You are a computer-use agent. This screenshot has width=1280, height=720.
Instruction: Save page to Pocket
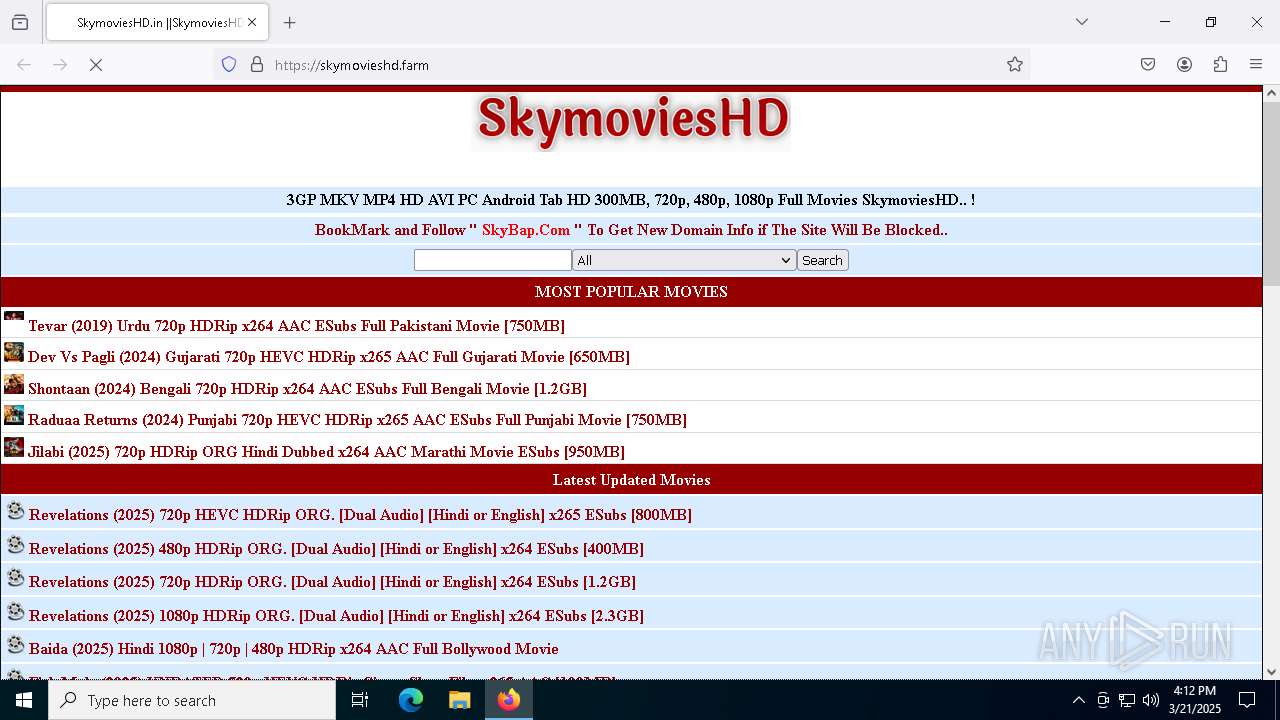tap(1148, 64)
